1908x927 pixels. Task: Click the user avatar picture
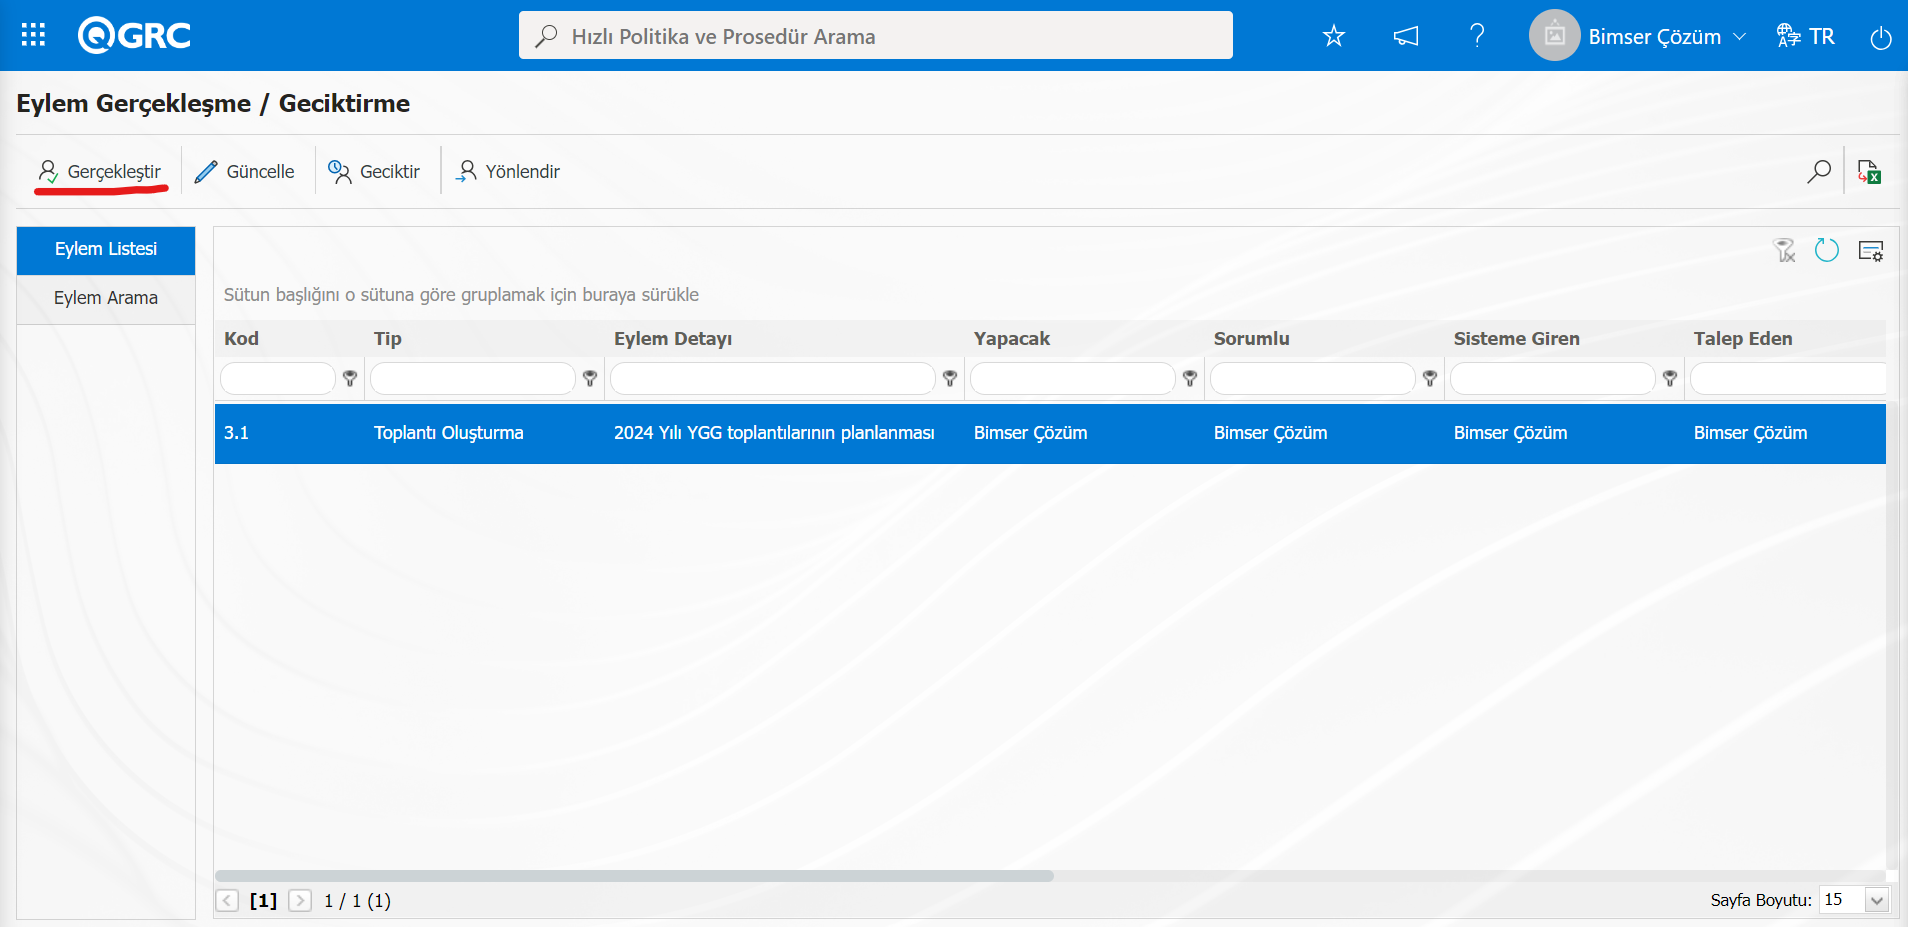(x=1554, y=36)
